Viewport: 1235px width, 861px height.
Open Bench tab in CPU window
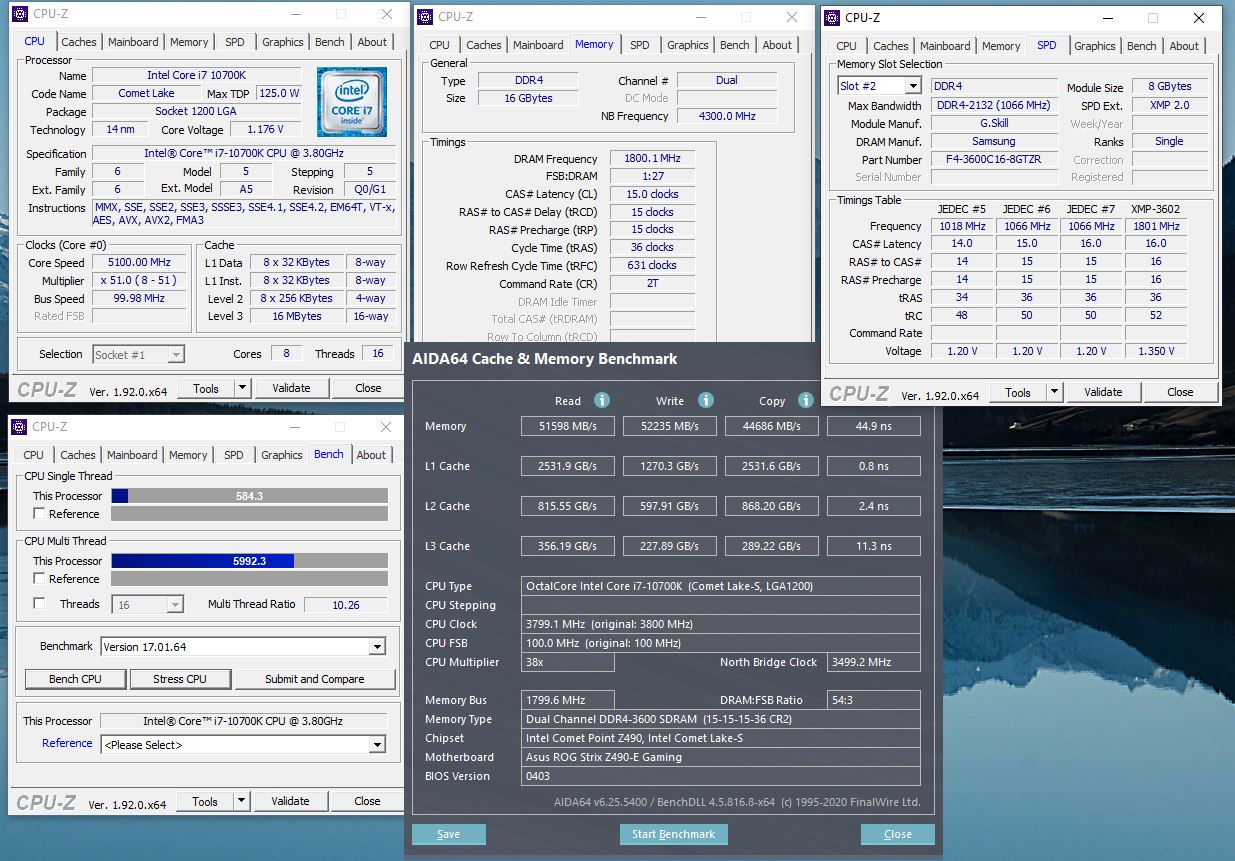[x=330, y=42]
